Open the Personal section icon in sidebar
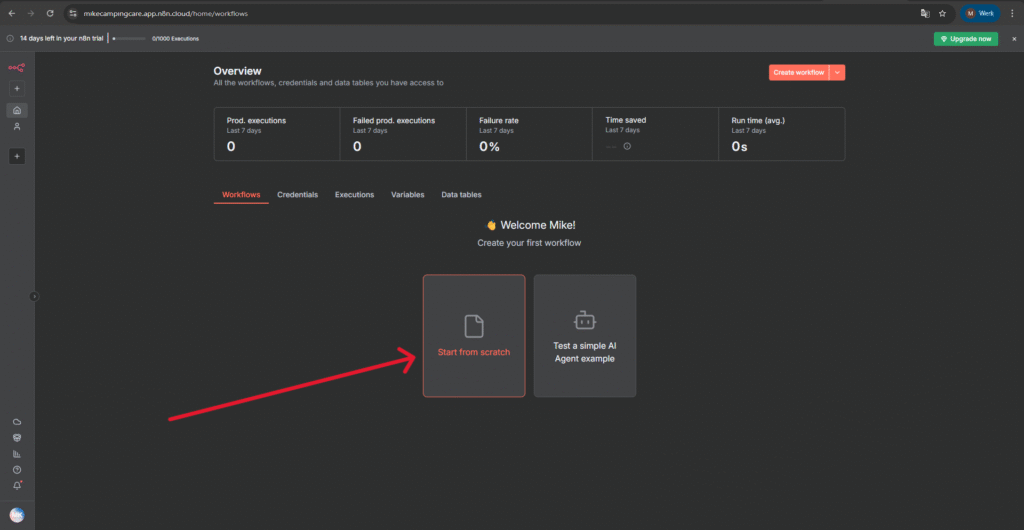The height and width of the screenshot is (530, 1024). [17, 127]
